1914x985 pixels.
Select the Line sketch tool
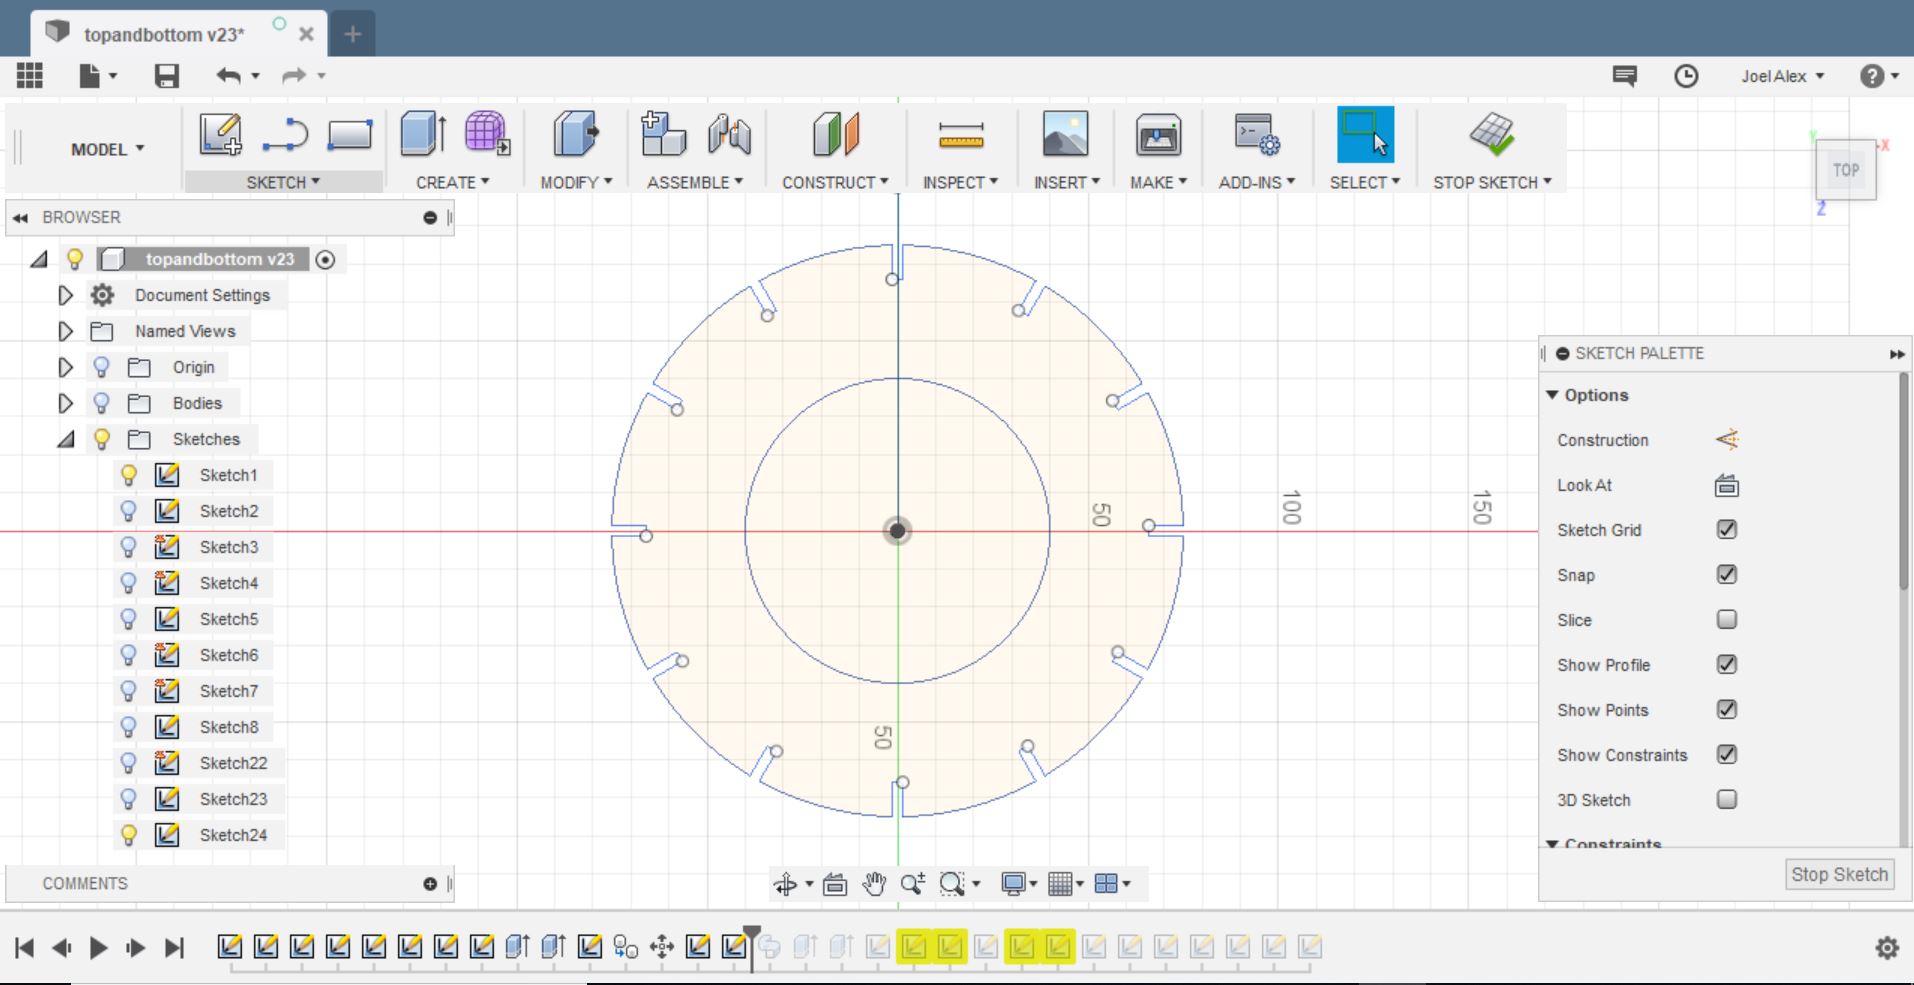[x=285, y=134]
